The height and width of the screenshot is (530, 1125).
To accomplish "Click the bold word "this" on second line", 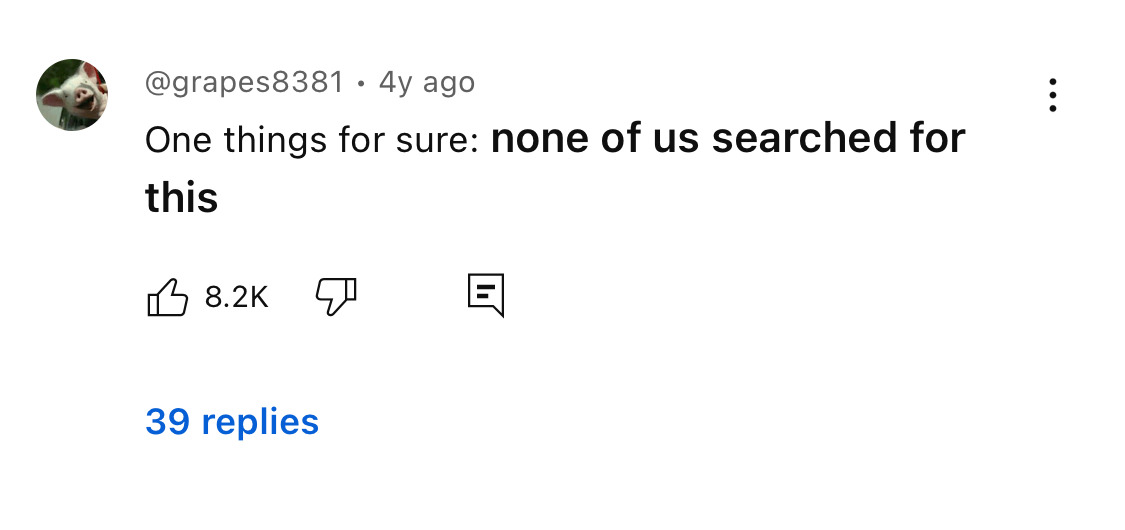I will point(181,198).
